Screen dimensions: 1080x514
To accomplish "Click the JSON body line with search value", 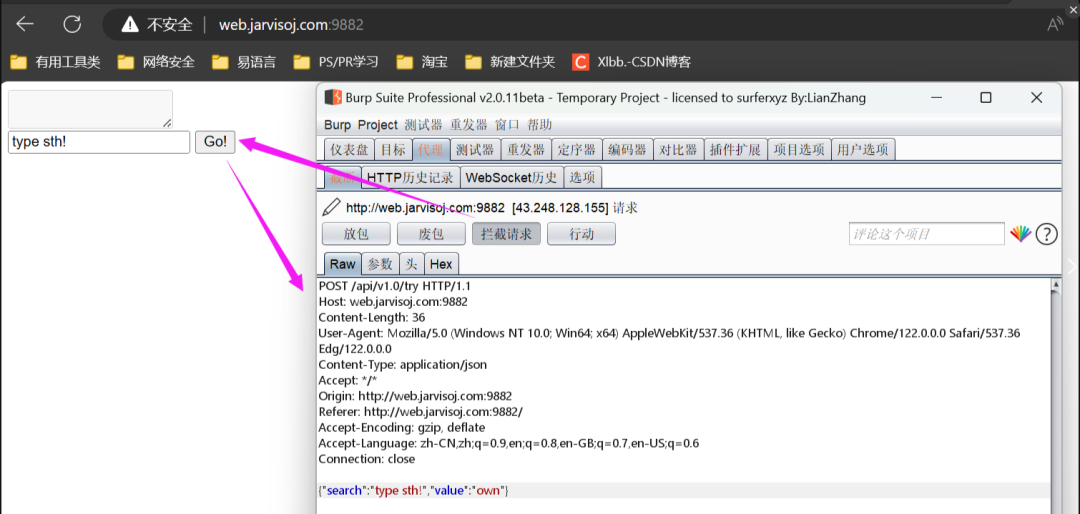I will [x=414, y=491].
